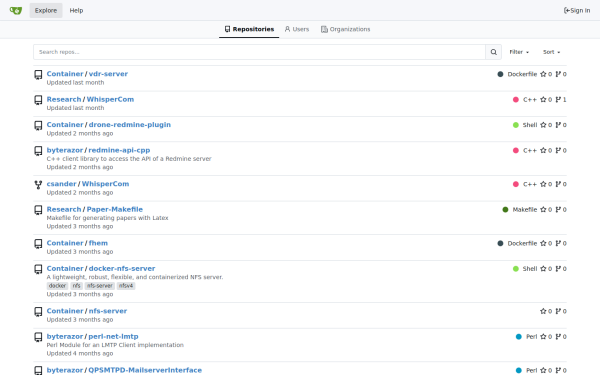
Task: Open the Research owner link for WhisperCom
Action: click(64, 99)
